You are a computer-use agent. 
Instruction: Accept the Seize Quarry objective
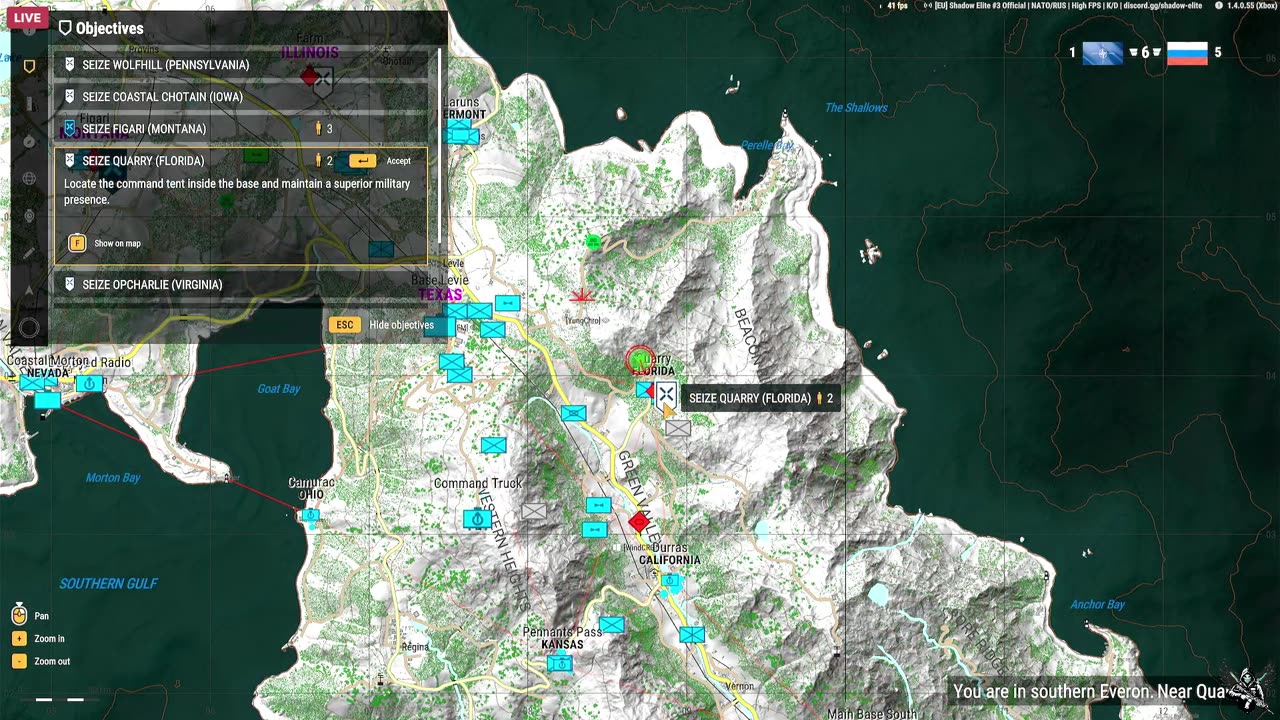[363, 161]
